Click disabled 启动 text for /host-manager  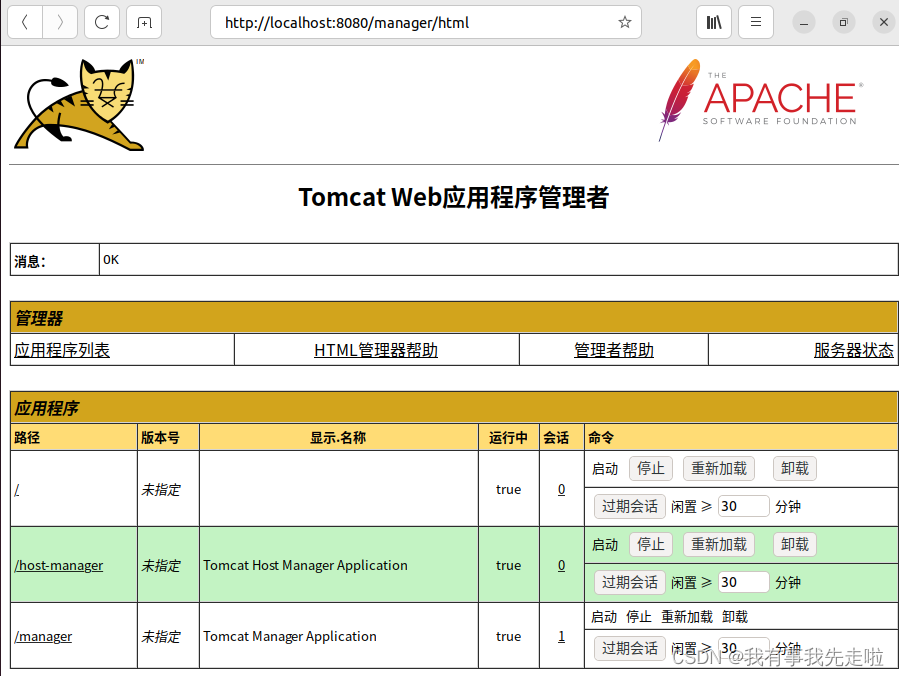[605, 545]
